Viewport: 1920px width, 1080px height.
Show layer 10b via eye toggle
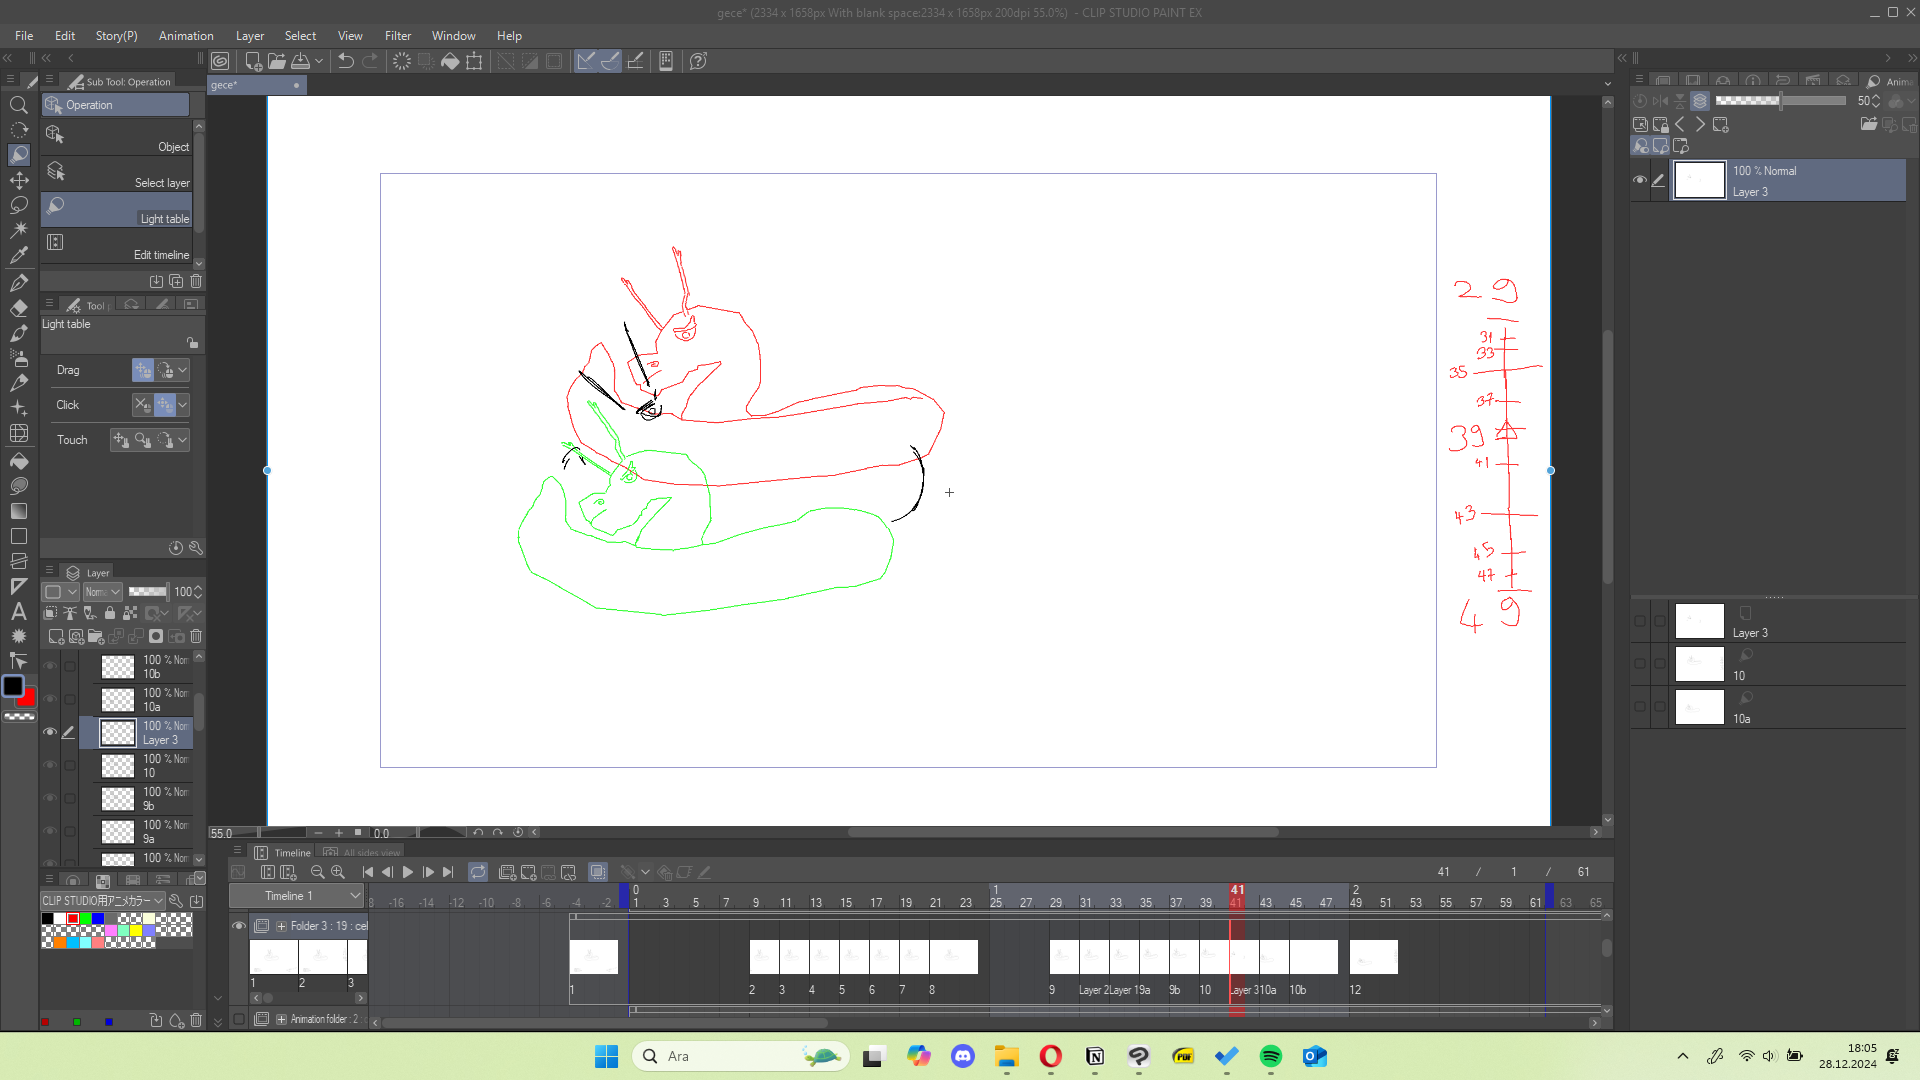(x=50, y=666)
